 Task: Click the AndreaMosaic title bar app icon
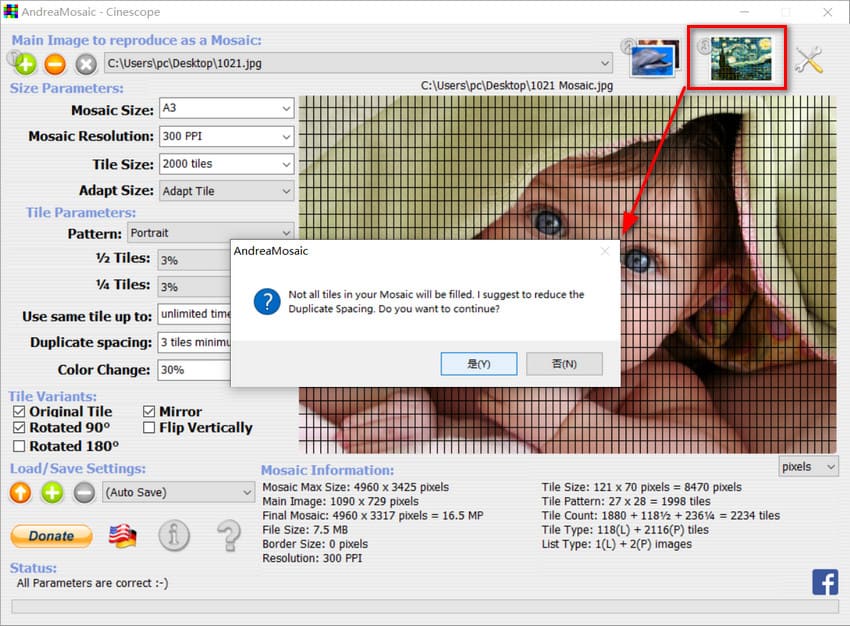(11, 11)
